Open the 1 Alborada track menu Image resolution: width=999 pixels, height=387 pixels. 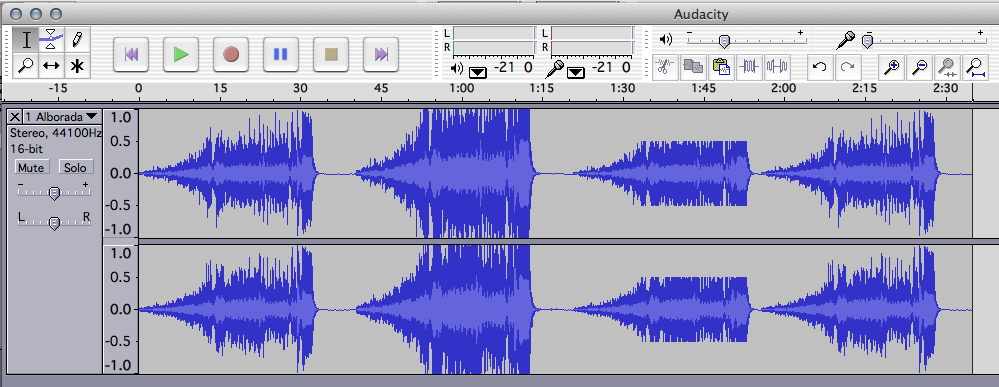61,117
